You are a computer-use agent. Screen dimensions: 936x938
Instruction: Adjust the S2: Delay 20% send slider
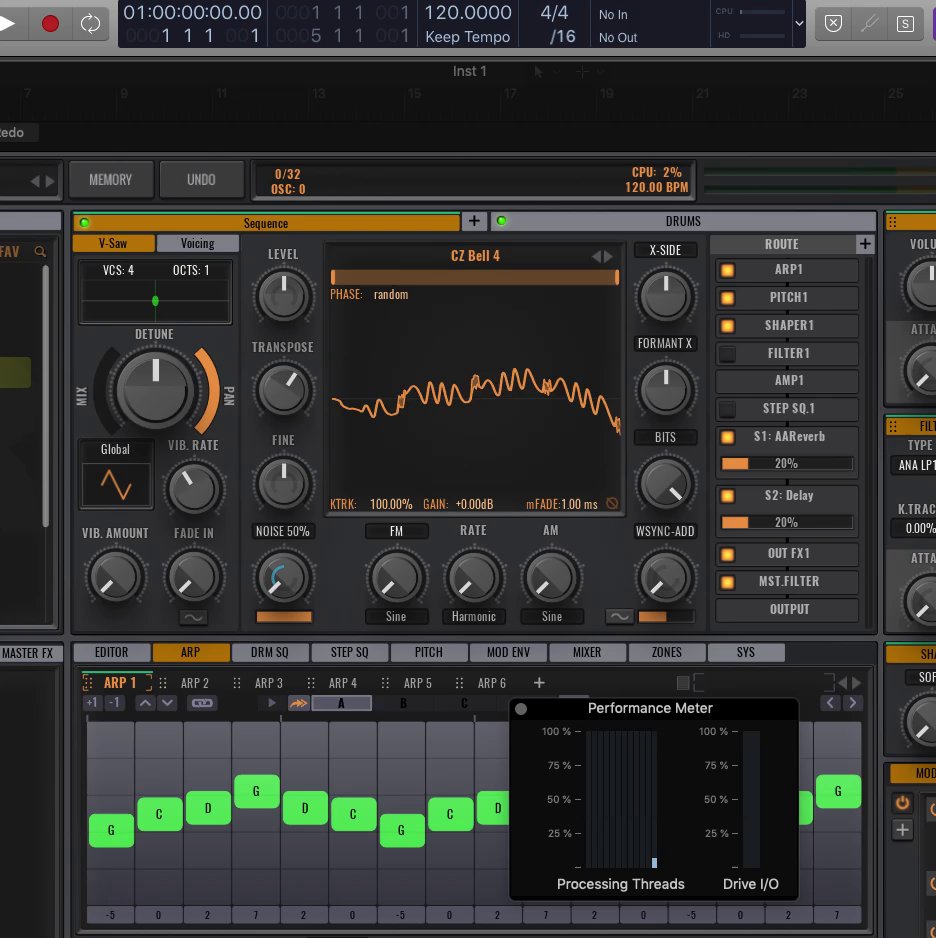[786, 522]
